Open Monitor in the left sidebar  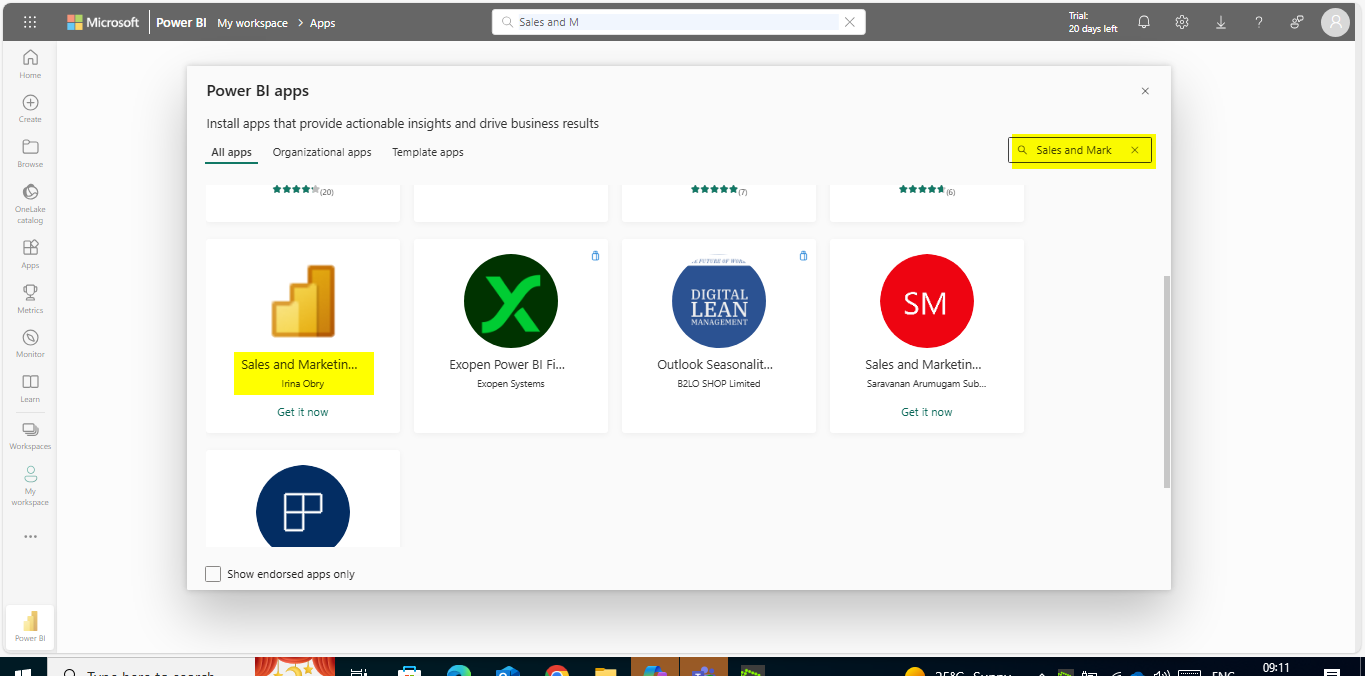pos(30,344)
